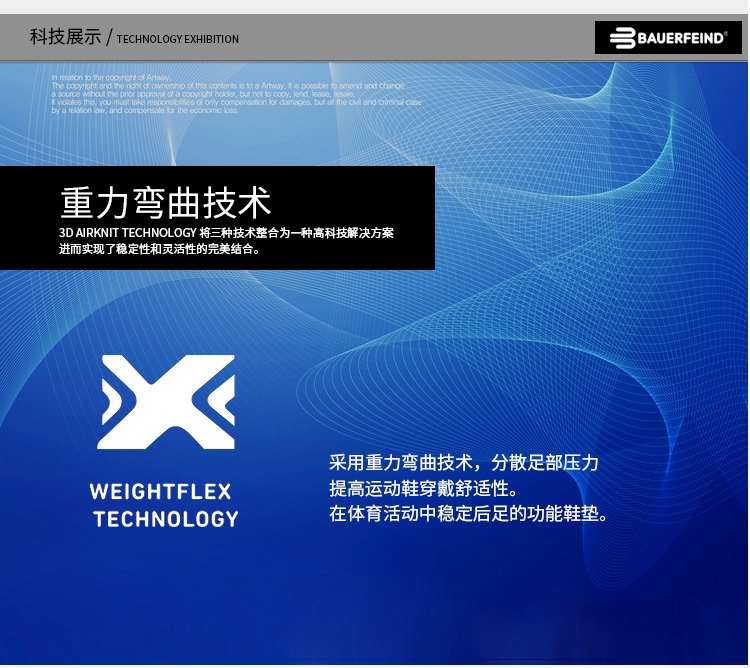This screenshot has height=668, width=750.
Task: Click the TECHNOLOGY EXHIBITION header label
Action: (x=178, y=39)
